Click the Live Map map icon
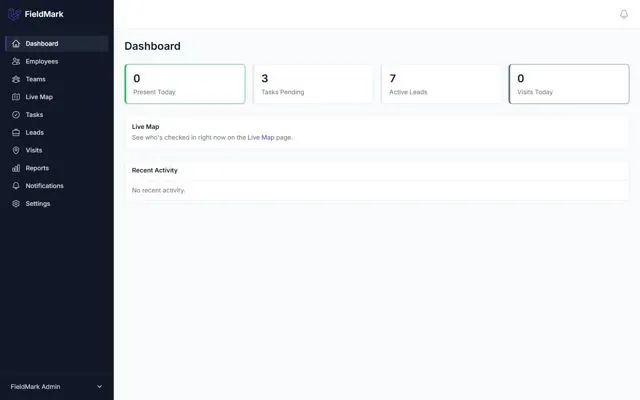 16,97
